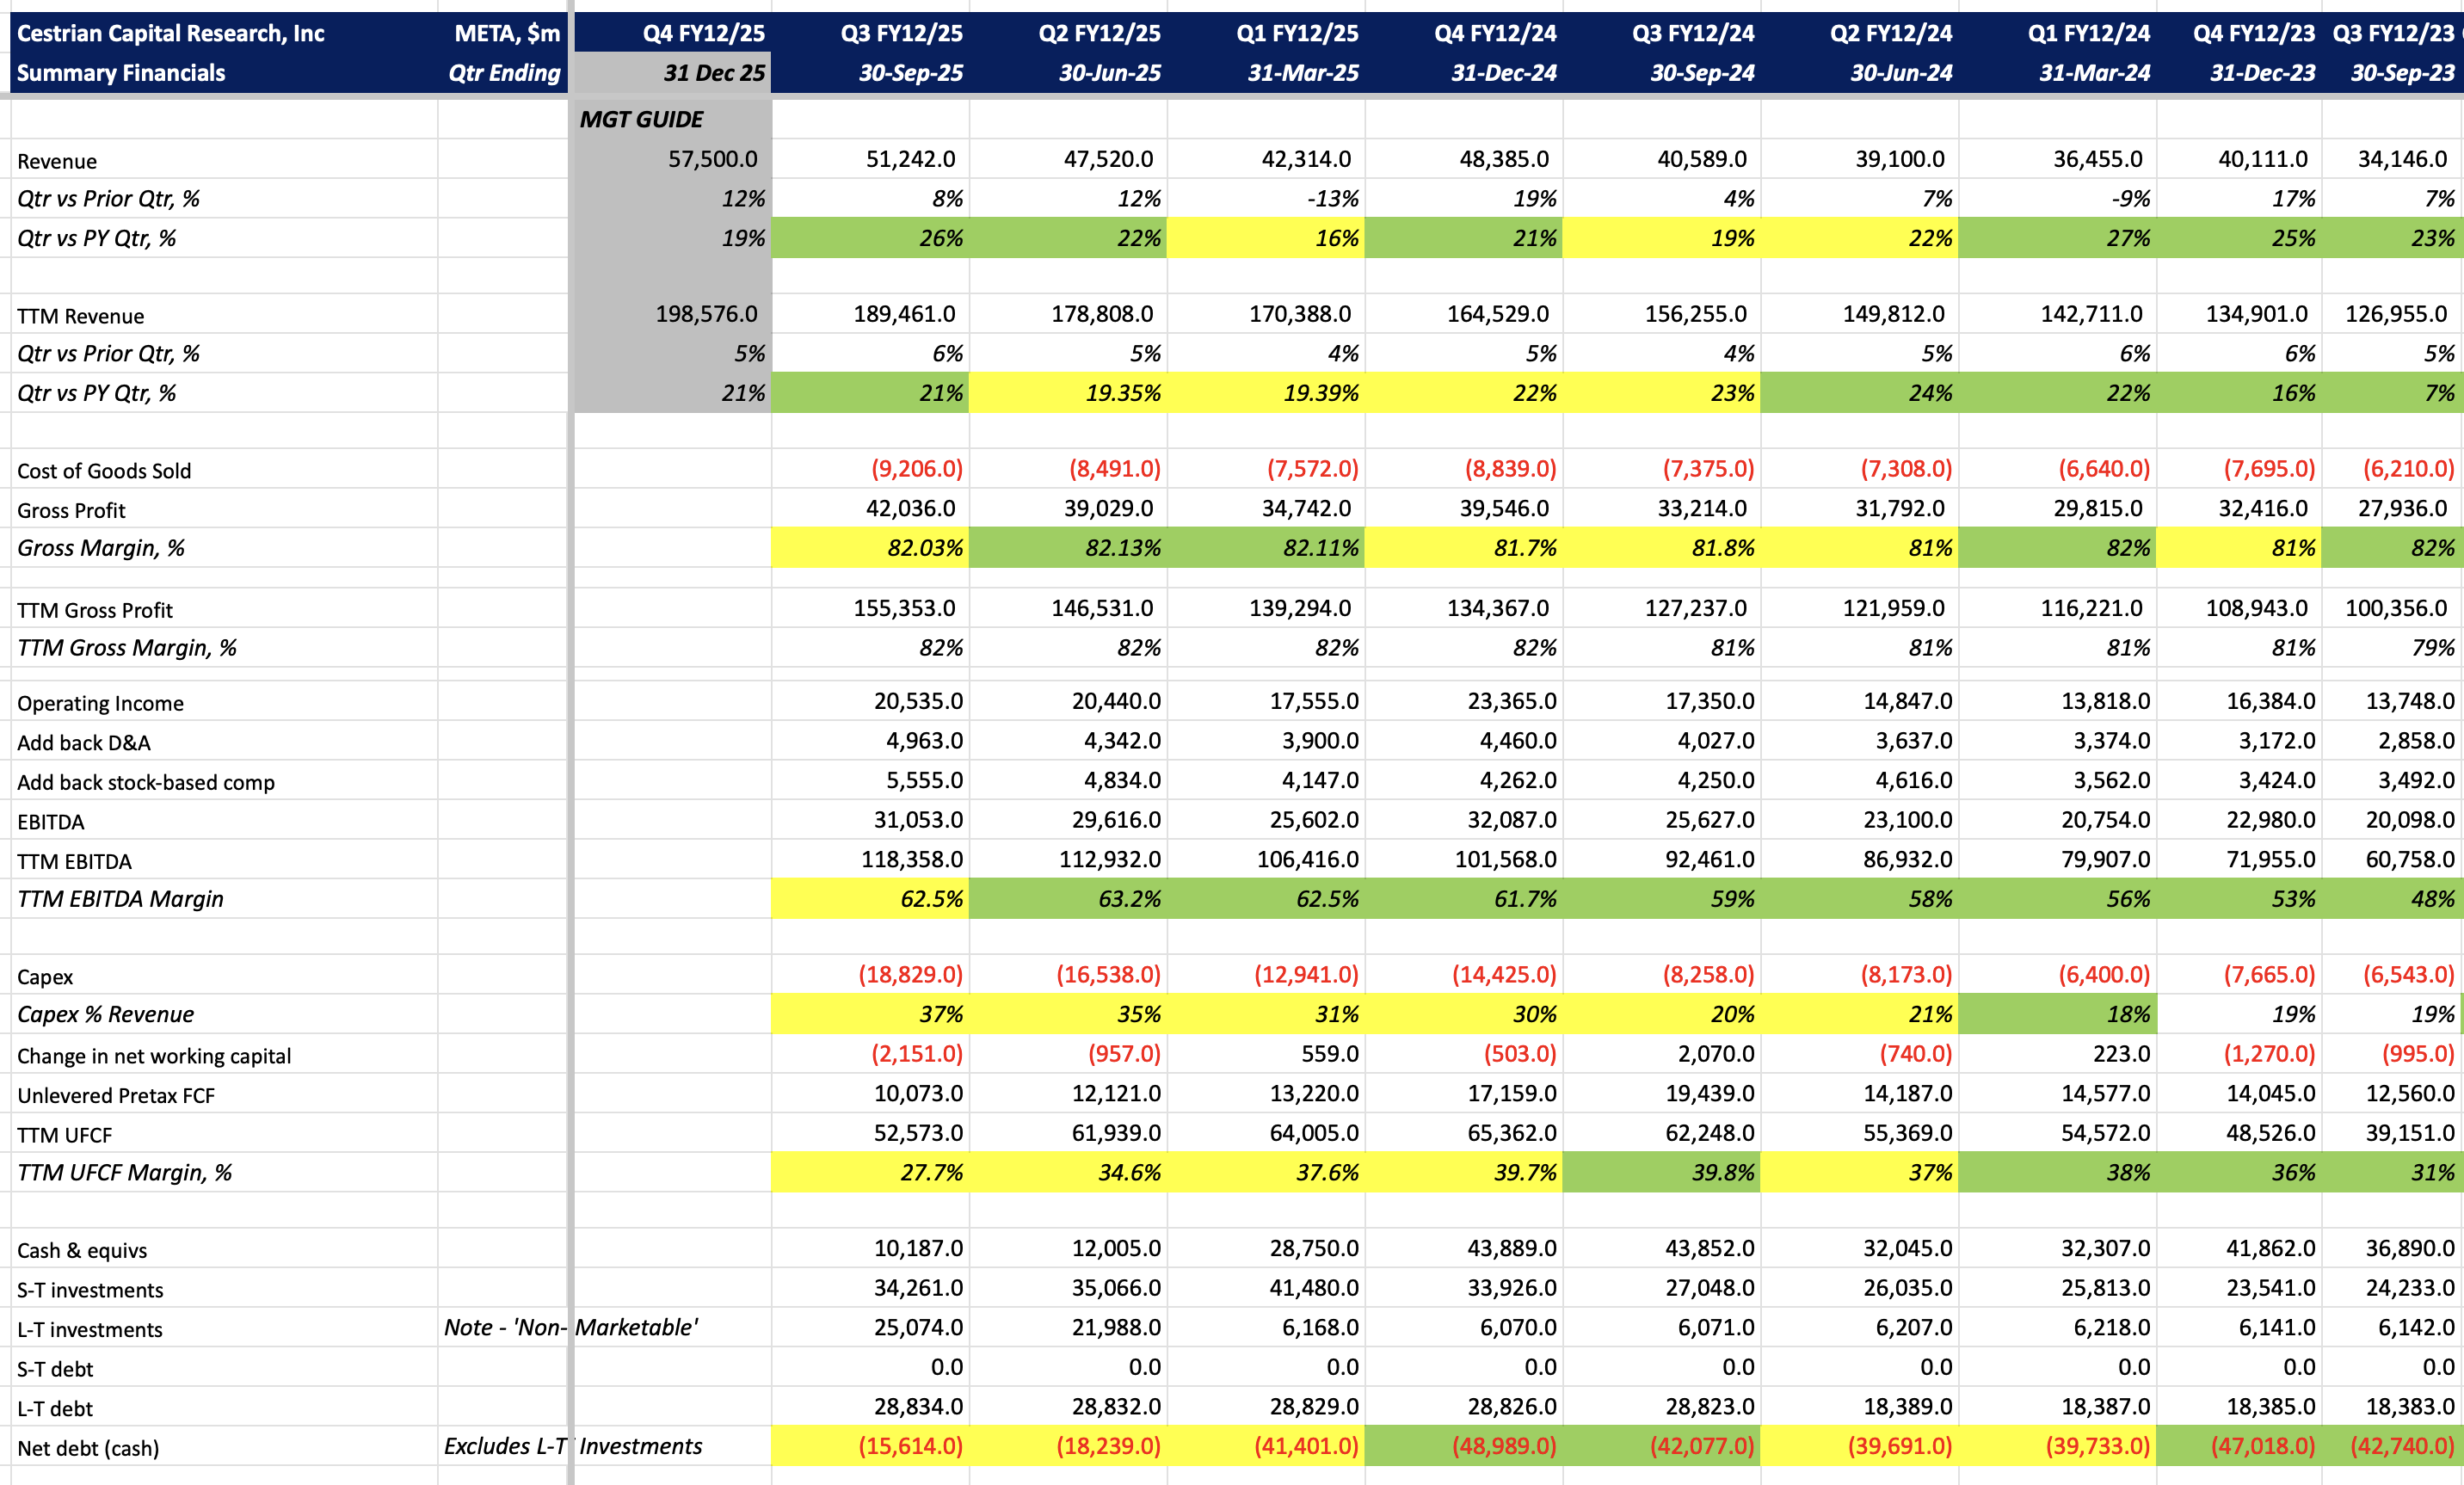Click L-T debt value 18,389.0 for Jun-24
Screen dimensions: 2464x1485
(x=1907, y=1407)
